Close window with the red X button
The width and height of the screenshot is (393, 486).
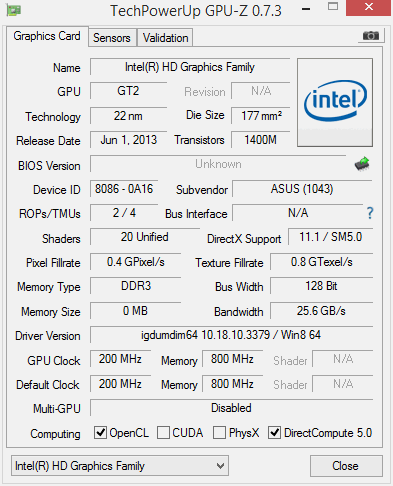click(368, 7)
